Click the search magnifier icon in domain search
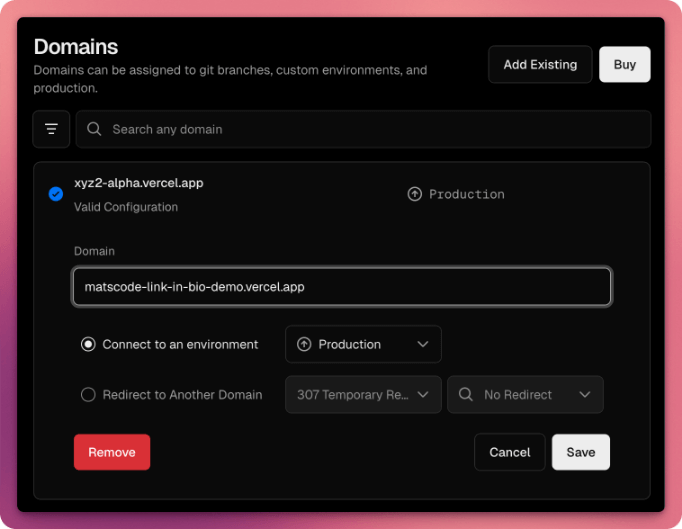This screenshot has height=529, width=682. [x=94, y=129]
